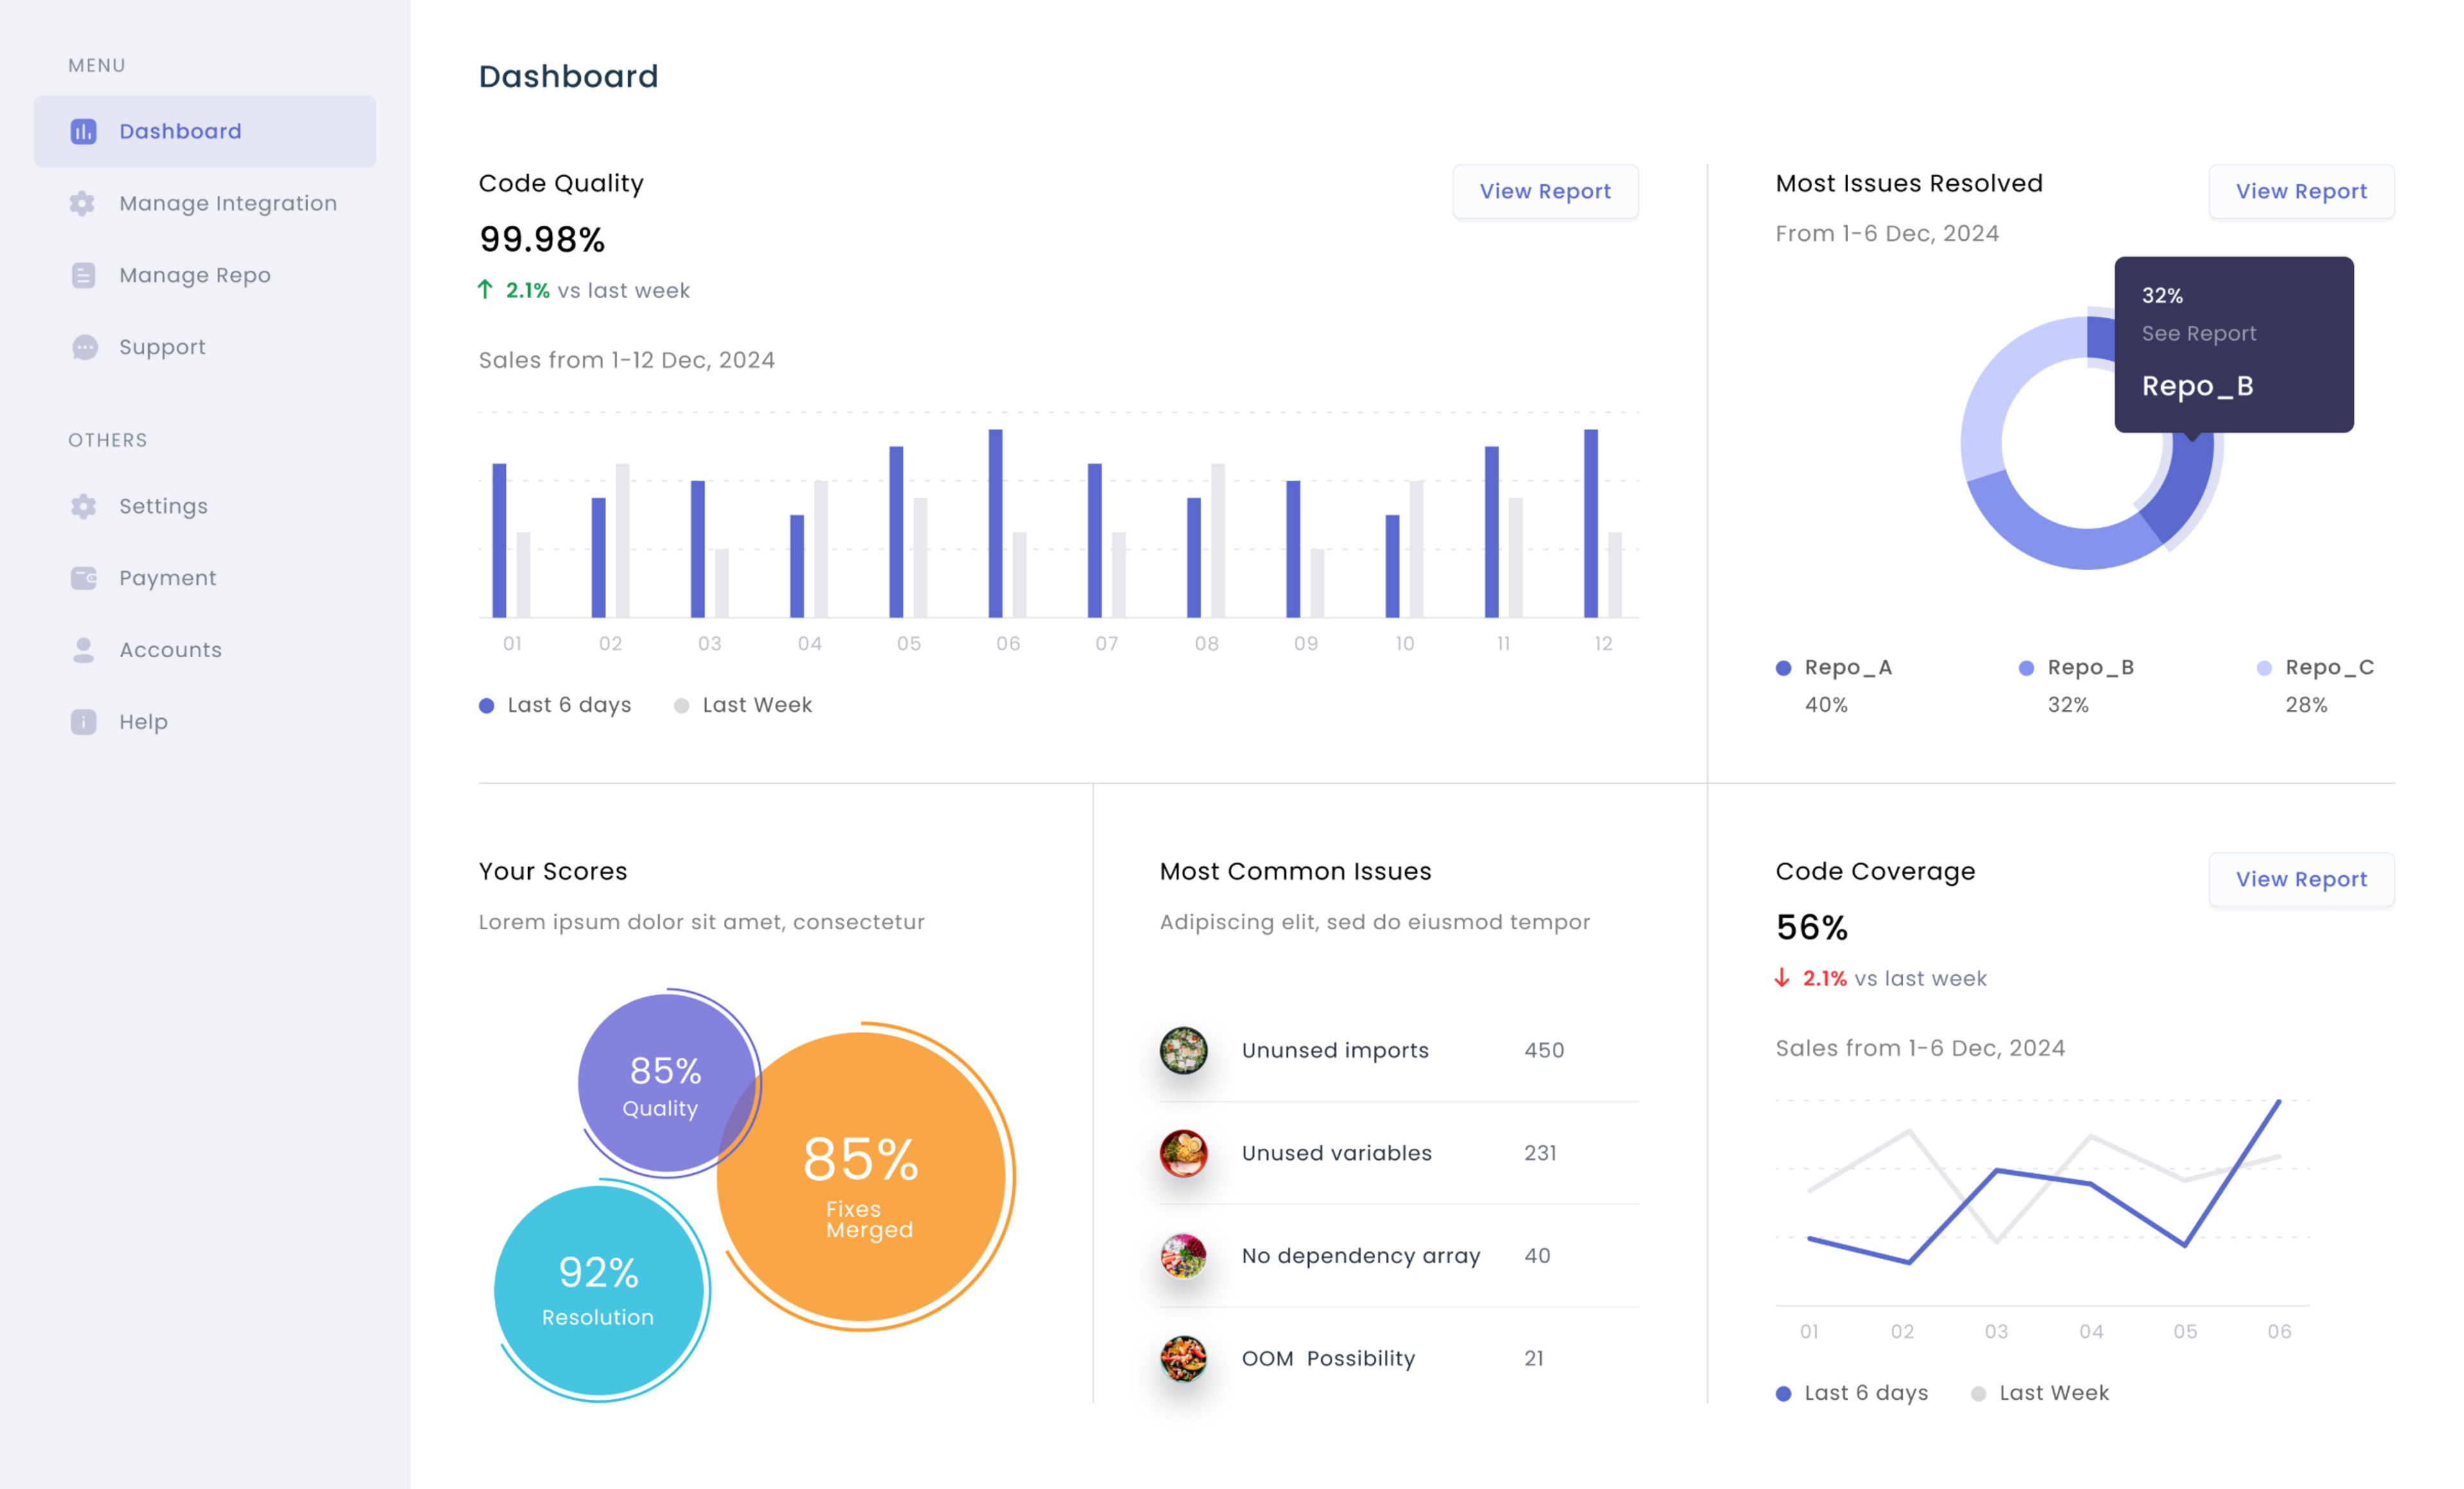Open the Dashboard menu item
Viewport: 2464px width, 1489px height.
click(x=205, y=131)
